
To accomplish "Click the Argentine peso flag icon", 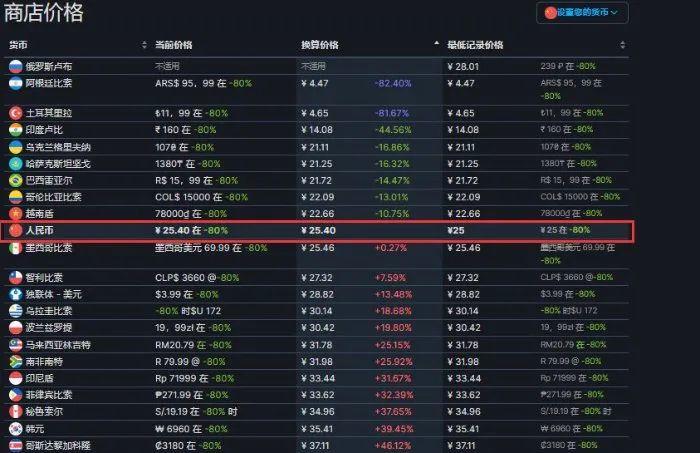I will click(x=16, y=83).
